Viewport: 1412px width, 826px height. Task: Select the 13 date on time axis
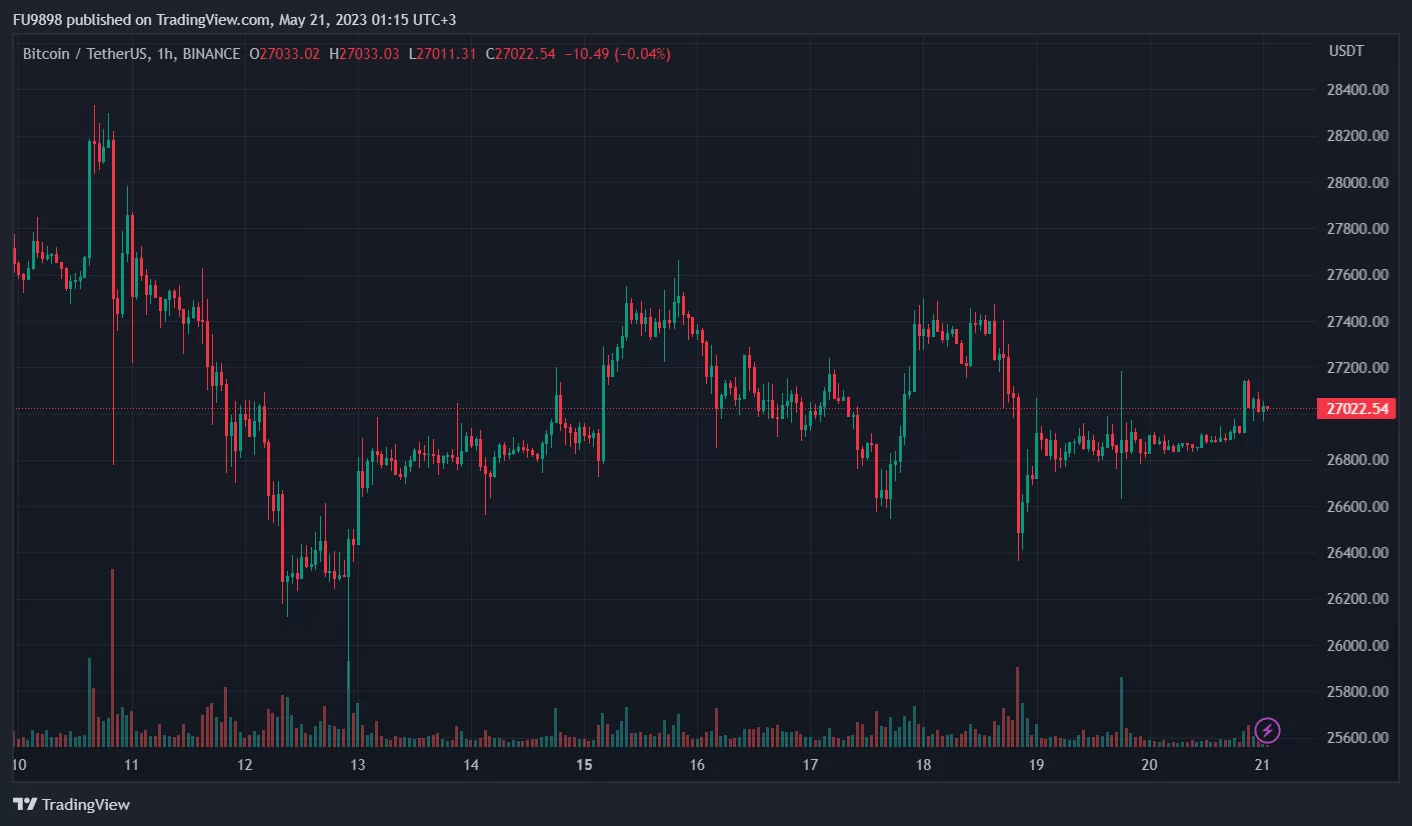click(x=358, y=765)
